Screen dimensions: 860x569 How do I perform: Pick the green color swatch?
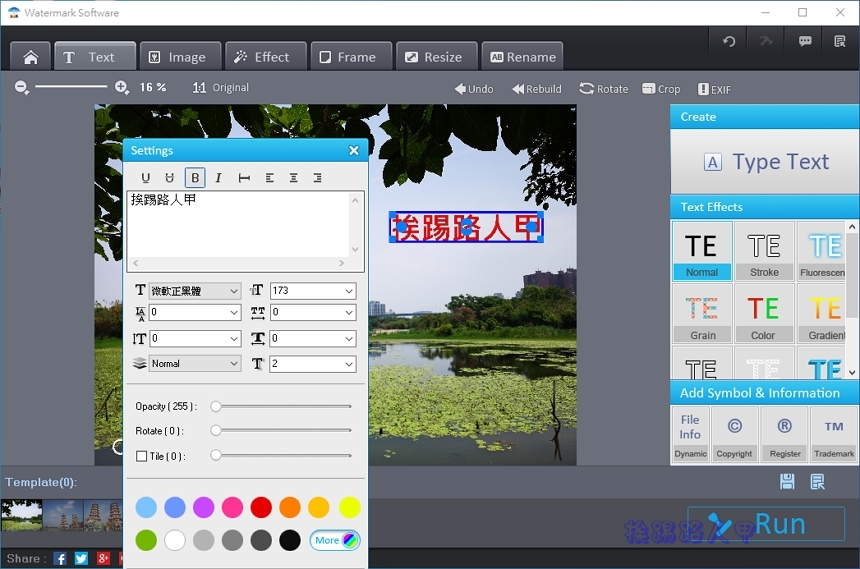146,540
